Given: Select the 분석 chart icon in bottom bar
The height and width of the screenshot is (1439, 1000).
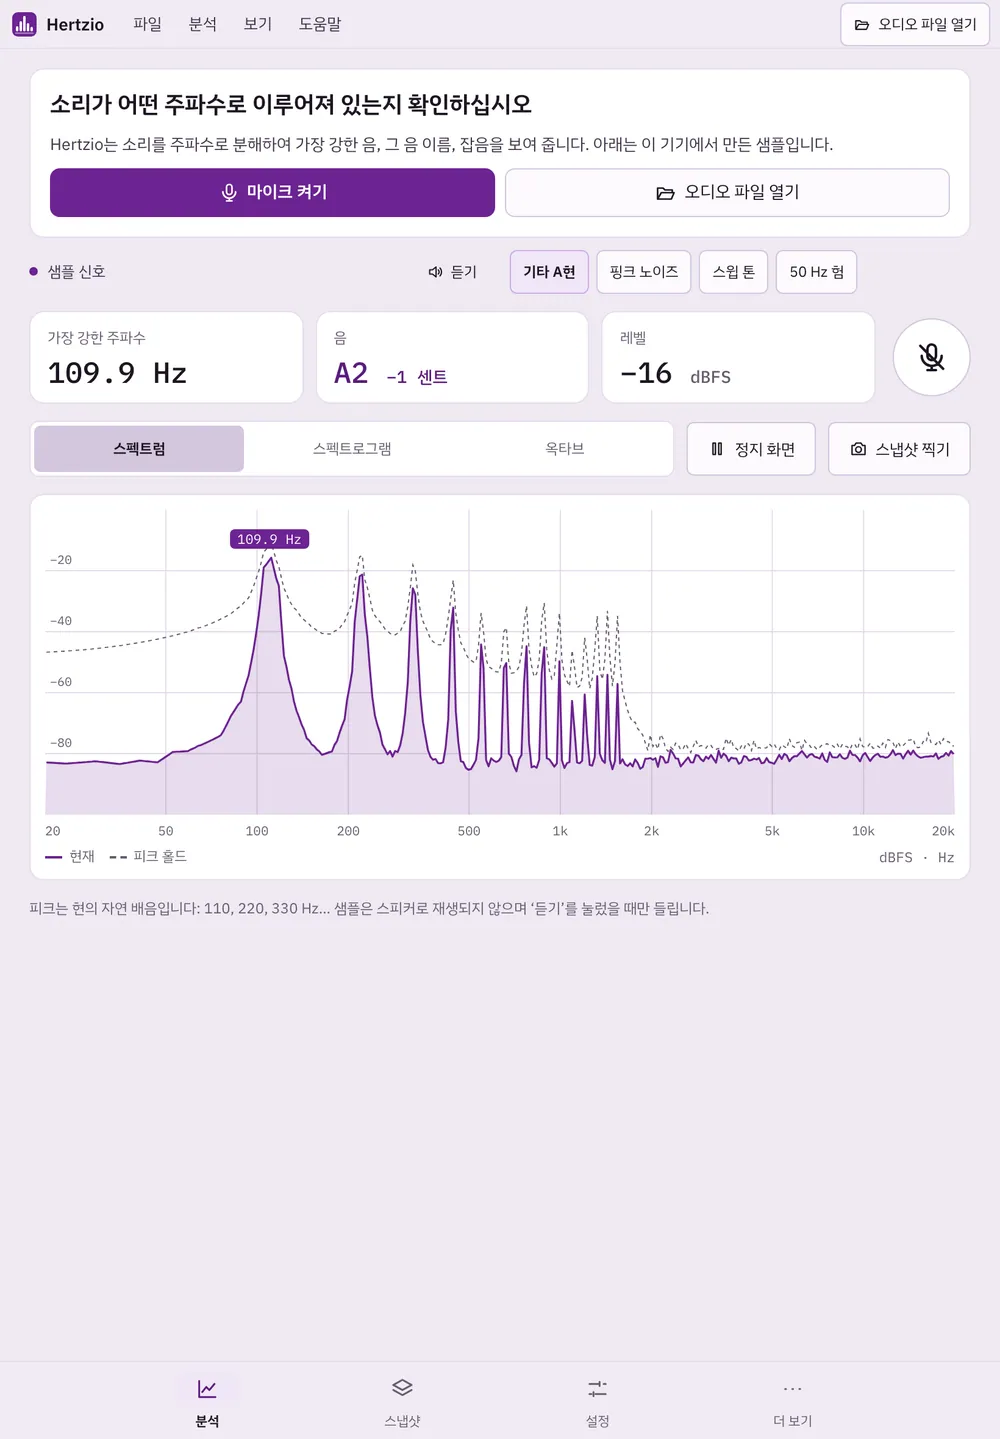Looking at the screenshot, I should (207, 1388).
